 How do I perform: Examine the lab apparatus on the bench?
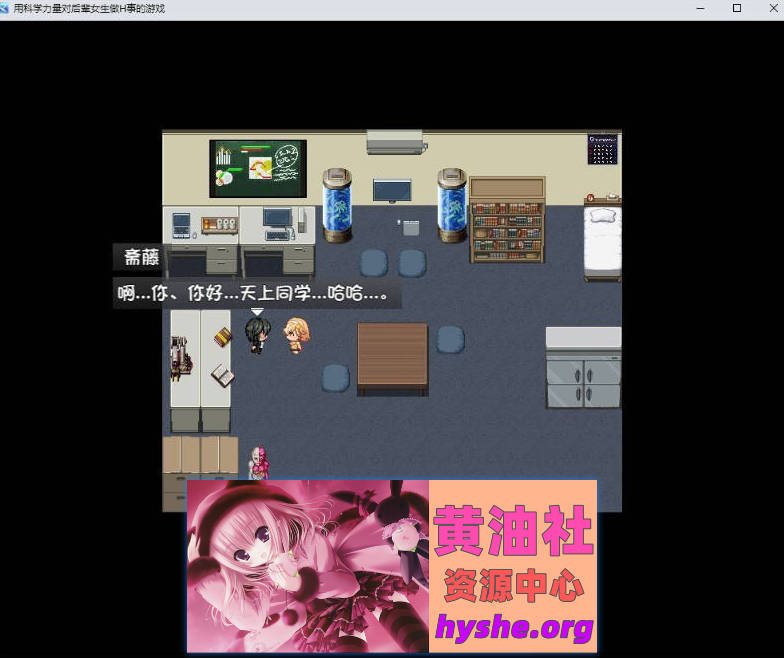(x=181, y=358)
